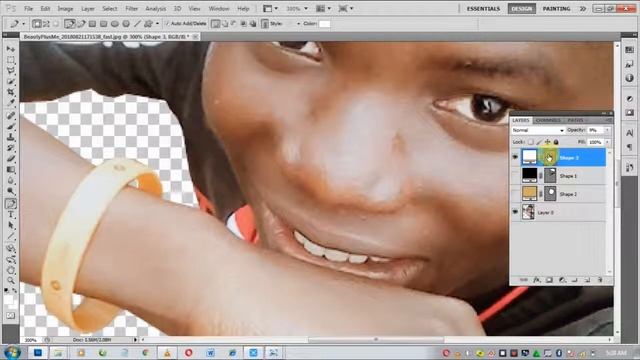
Task: Select the Pen tool in the toolbox
Action: click(x=11, y=203)
